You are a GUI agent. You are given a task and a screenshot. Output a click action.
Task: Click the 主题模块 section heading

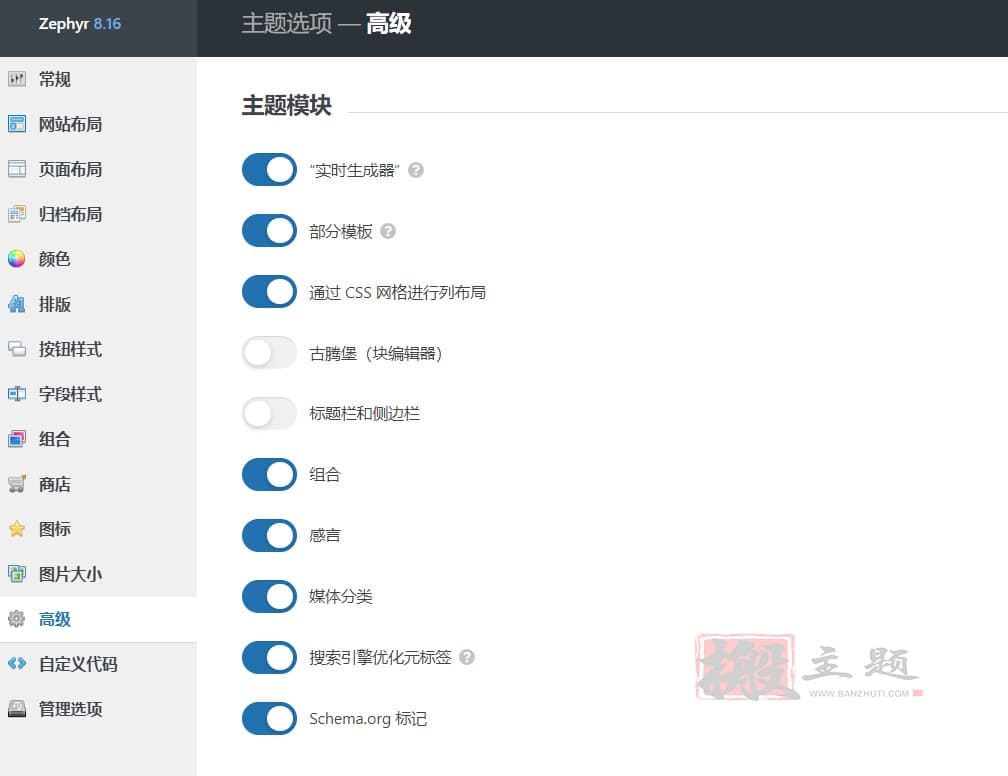click(x=287, y=105)
